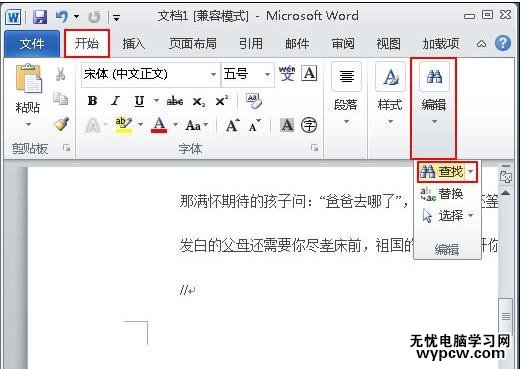Apply the red font color
Screen dimensions: 521x369
[159, 125]
